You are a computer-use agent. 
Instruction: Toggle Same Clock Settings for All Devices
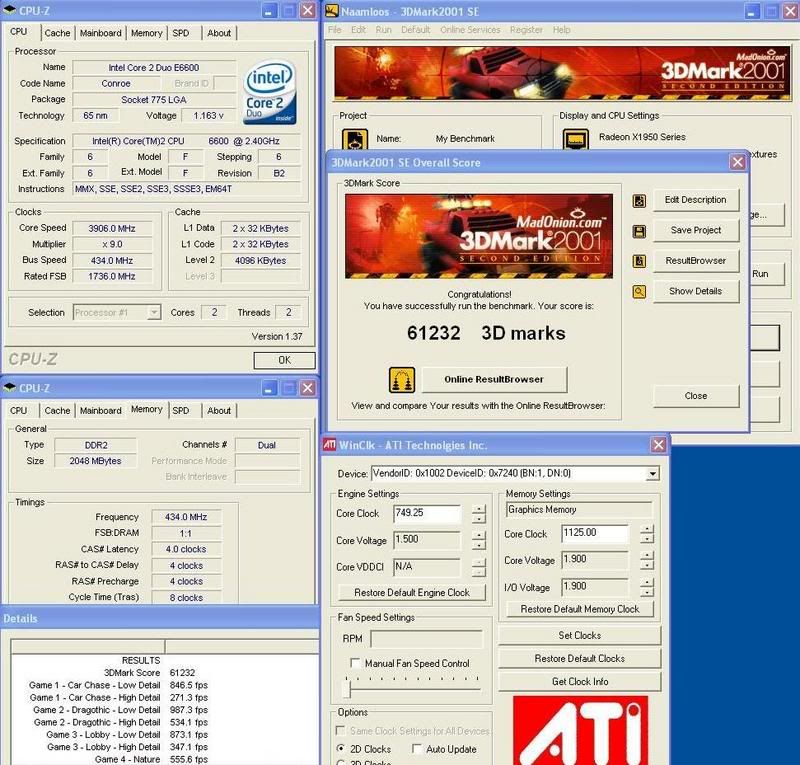340,730
